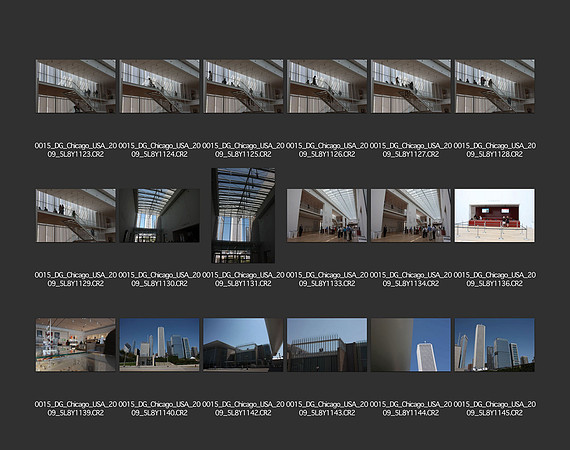Select museum exterior thumbnail SL8Y1142.CR2
This screenshot has width=570, height=450.
coord(243,345)
